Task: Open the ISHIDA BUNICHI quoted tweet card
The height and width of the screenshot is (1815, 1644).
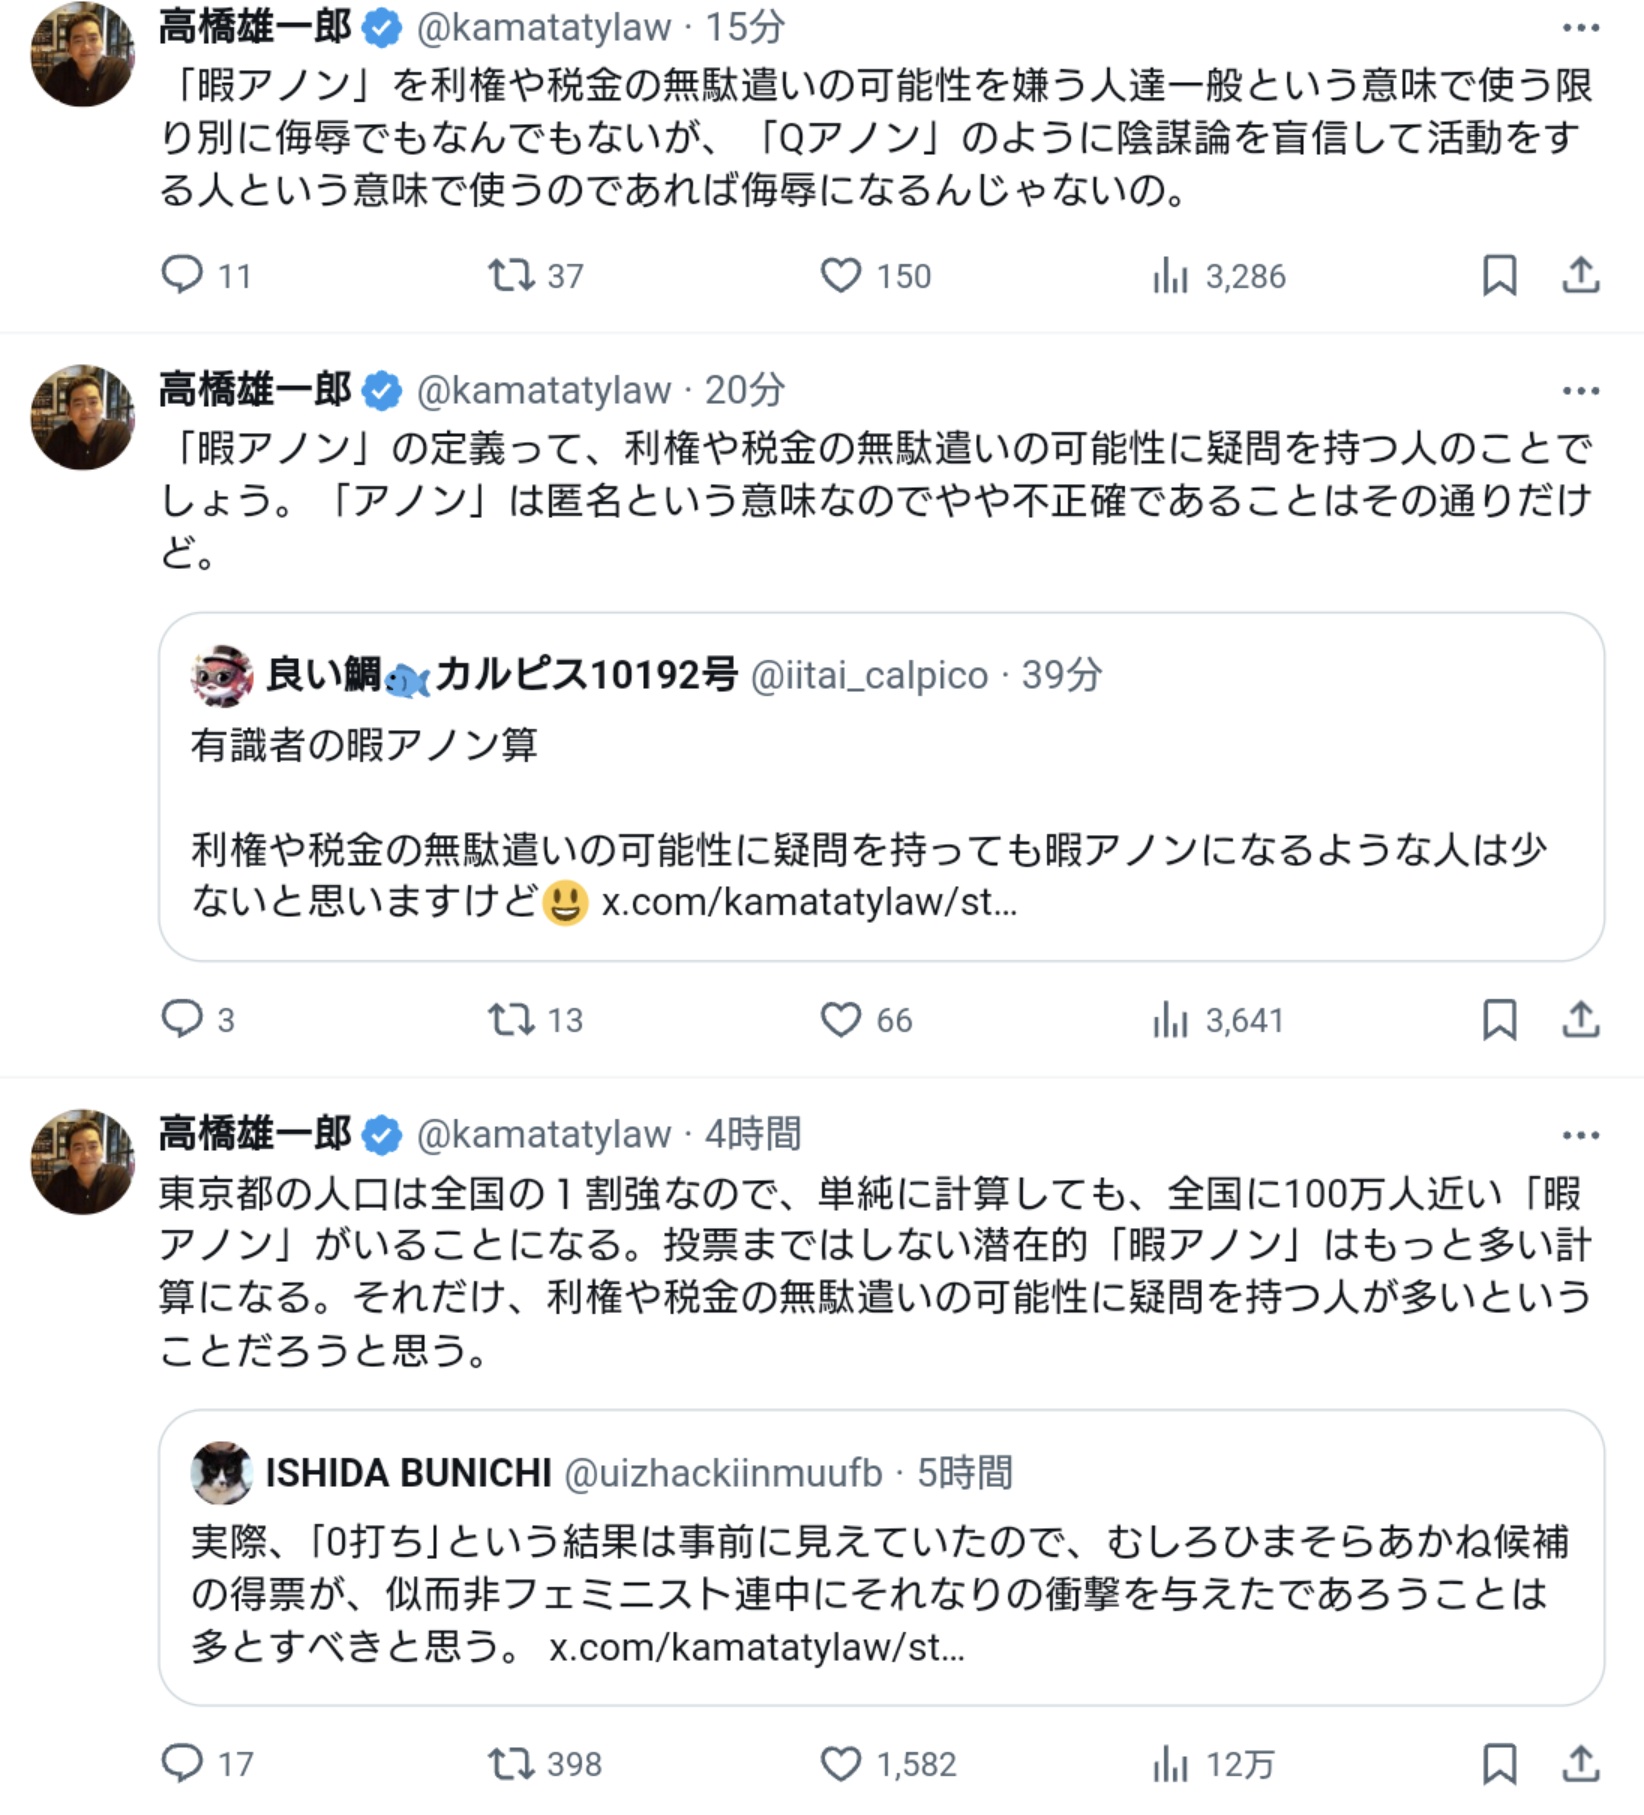Action: pyautogui.click(x=880, y=1590)
